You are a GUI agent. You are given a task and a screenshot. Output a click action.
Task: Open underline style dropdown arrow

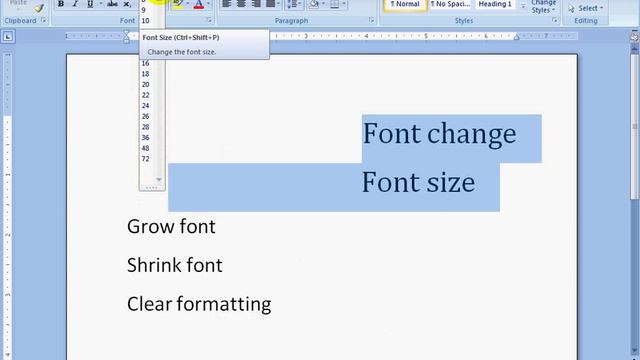point(100,4)
